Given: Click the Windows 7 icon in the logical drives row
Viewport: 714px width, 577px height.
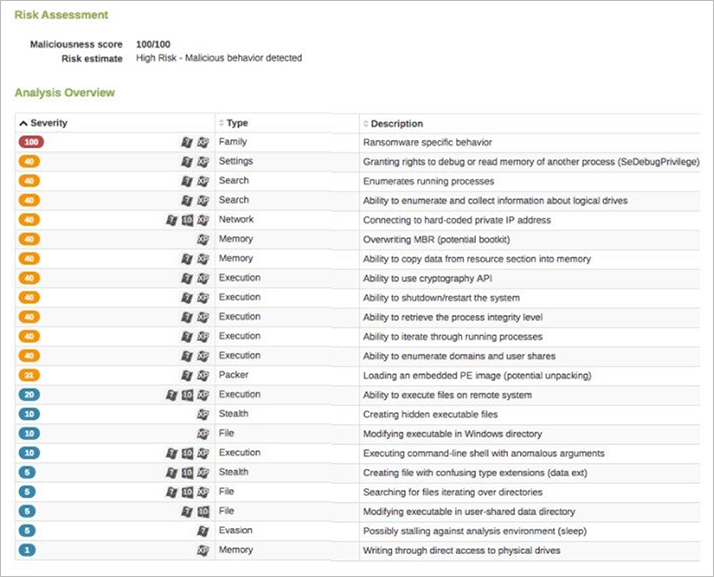Looking at the screenshot, I should tap(187, 200).
